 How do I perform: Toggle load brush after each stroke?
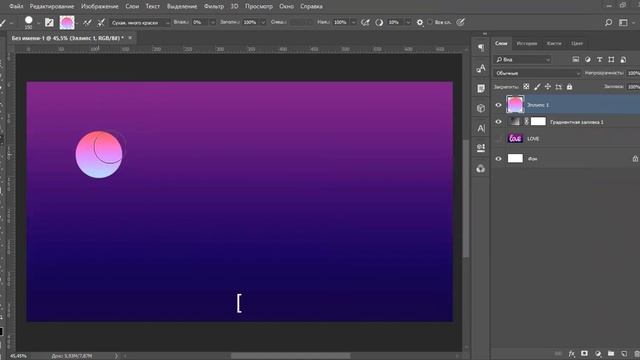pos(87,22)
